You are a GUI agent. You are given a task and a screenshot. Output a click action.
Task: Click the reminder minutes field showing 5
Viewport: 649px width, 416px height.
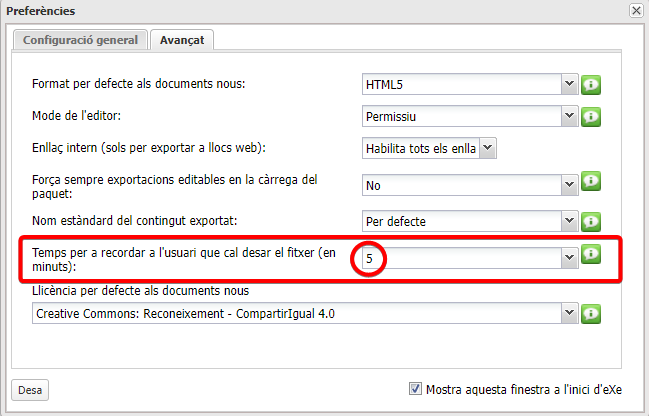pos(460,259)
